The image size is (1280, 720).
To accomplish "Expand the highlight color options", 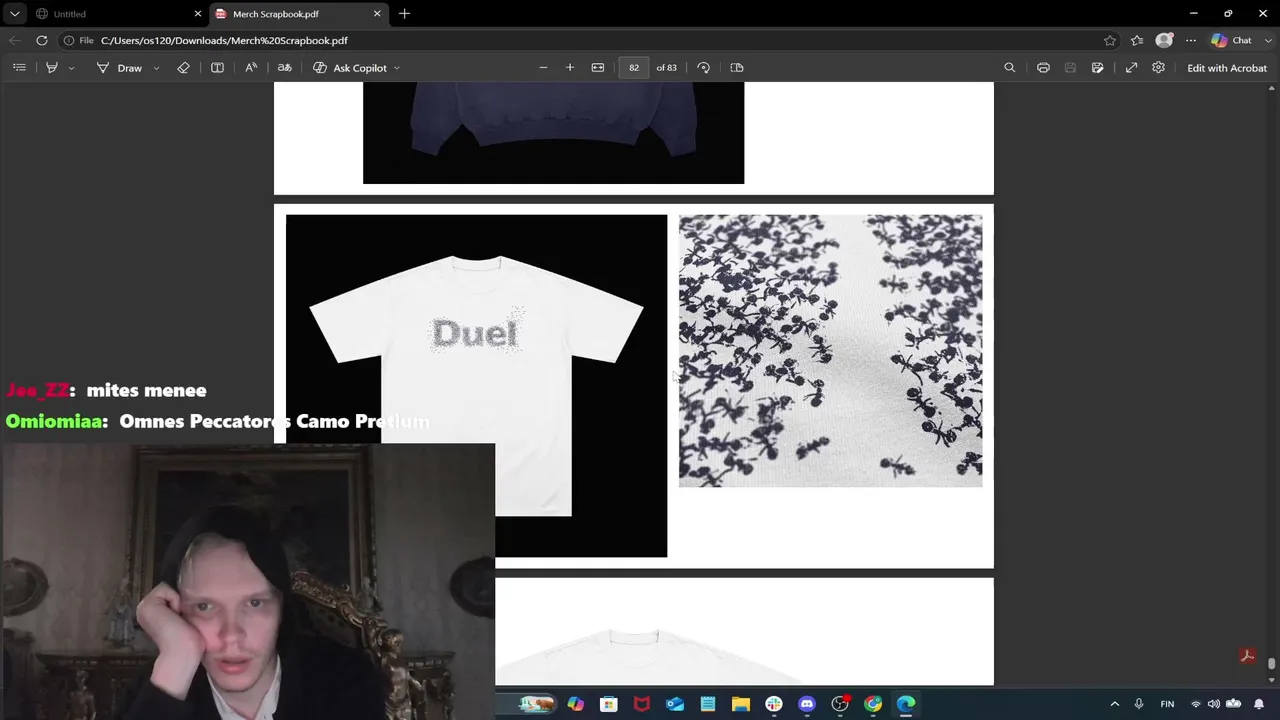I will point(71,68).
